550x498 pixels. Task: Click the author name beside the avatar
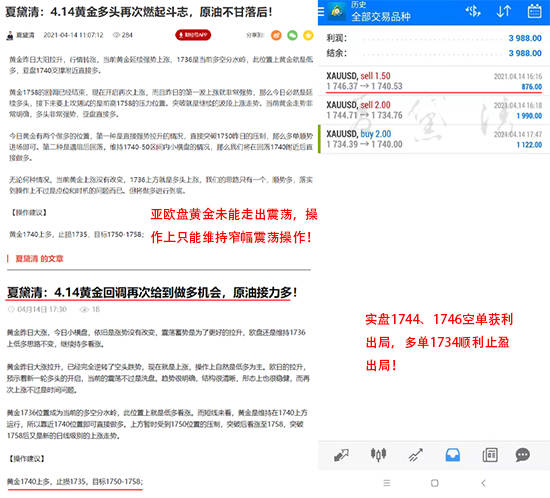coord(26,35)
